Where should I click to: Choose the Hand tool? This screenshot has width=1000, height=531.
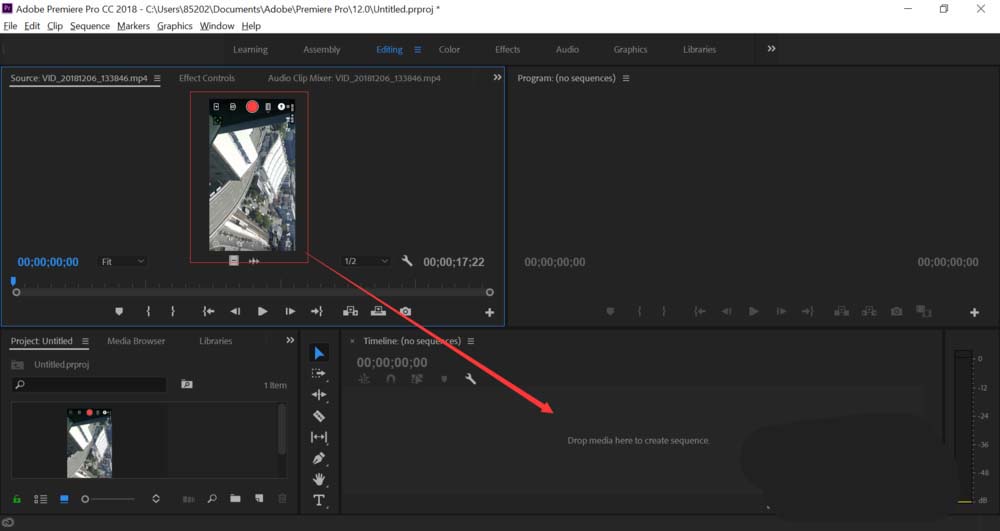(x=319, y=479)
